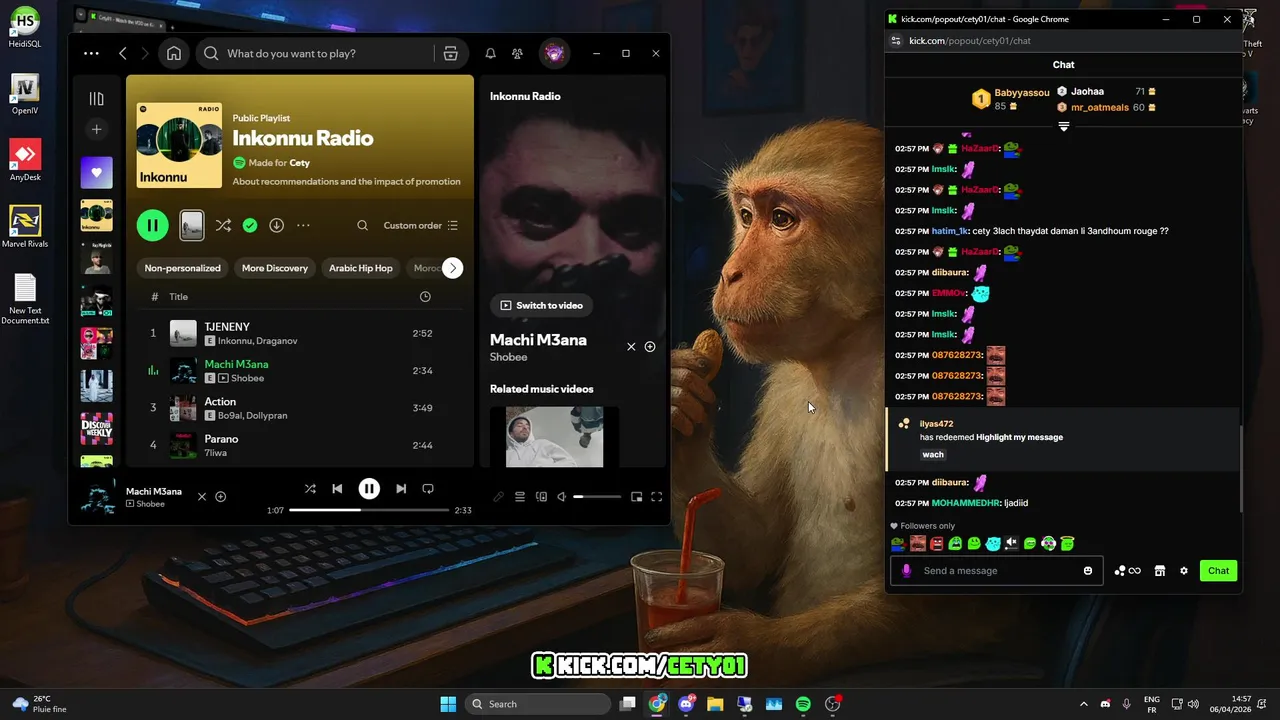
Task: Toggle saved-to-library green checkmark
Action: [250, 225]
